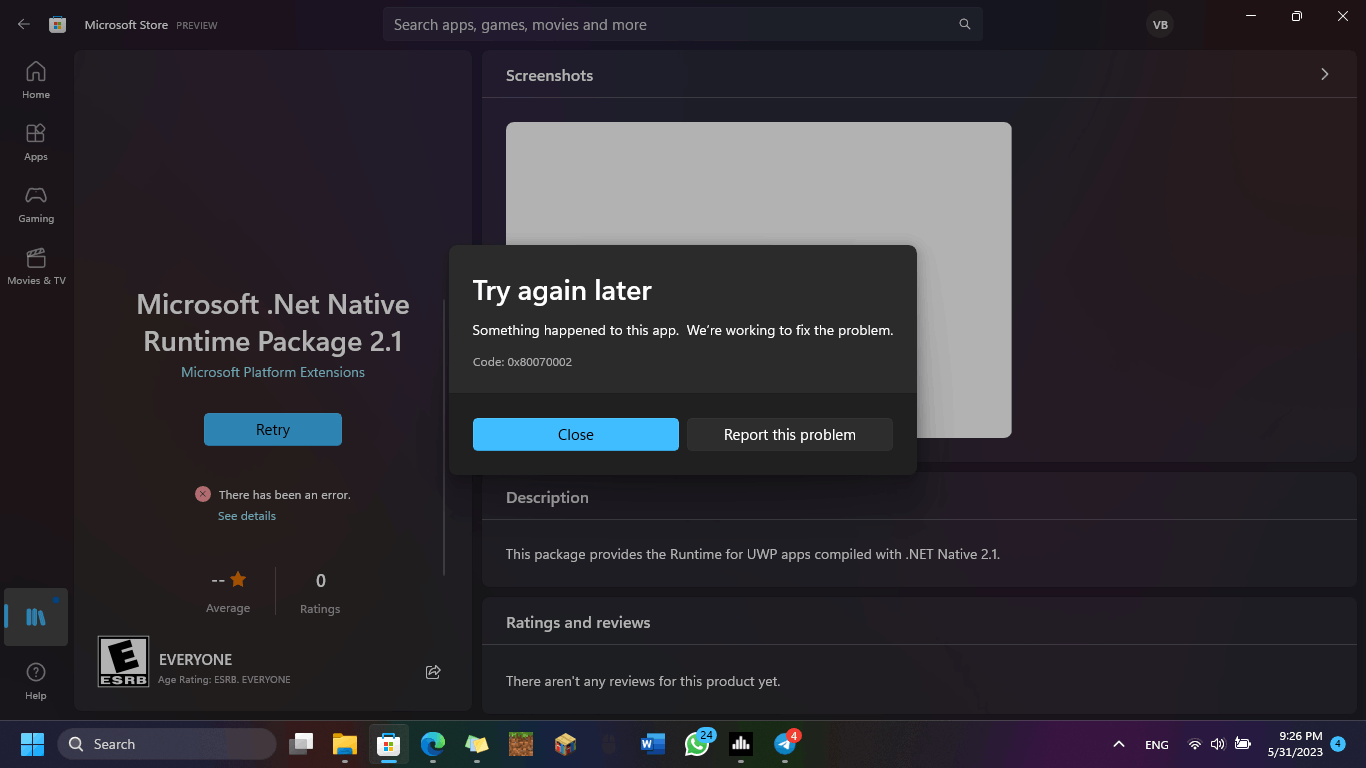
Task: Close the Try again later dialog
Action: (x=575, y=434)
